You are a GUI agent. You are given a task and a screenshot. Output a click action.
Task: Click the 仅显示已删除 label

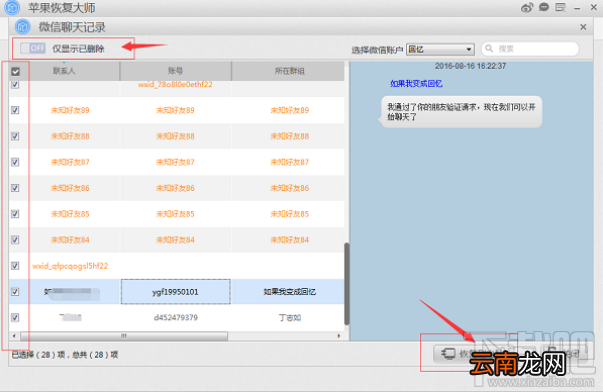78,49
